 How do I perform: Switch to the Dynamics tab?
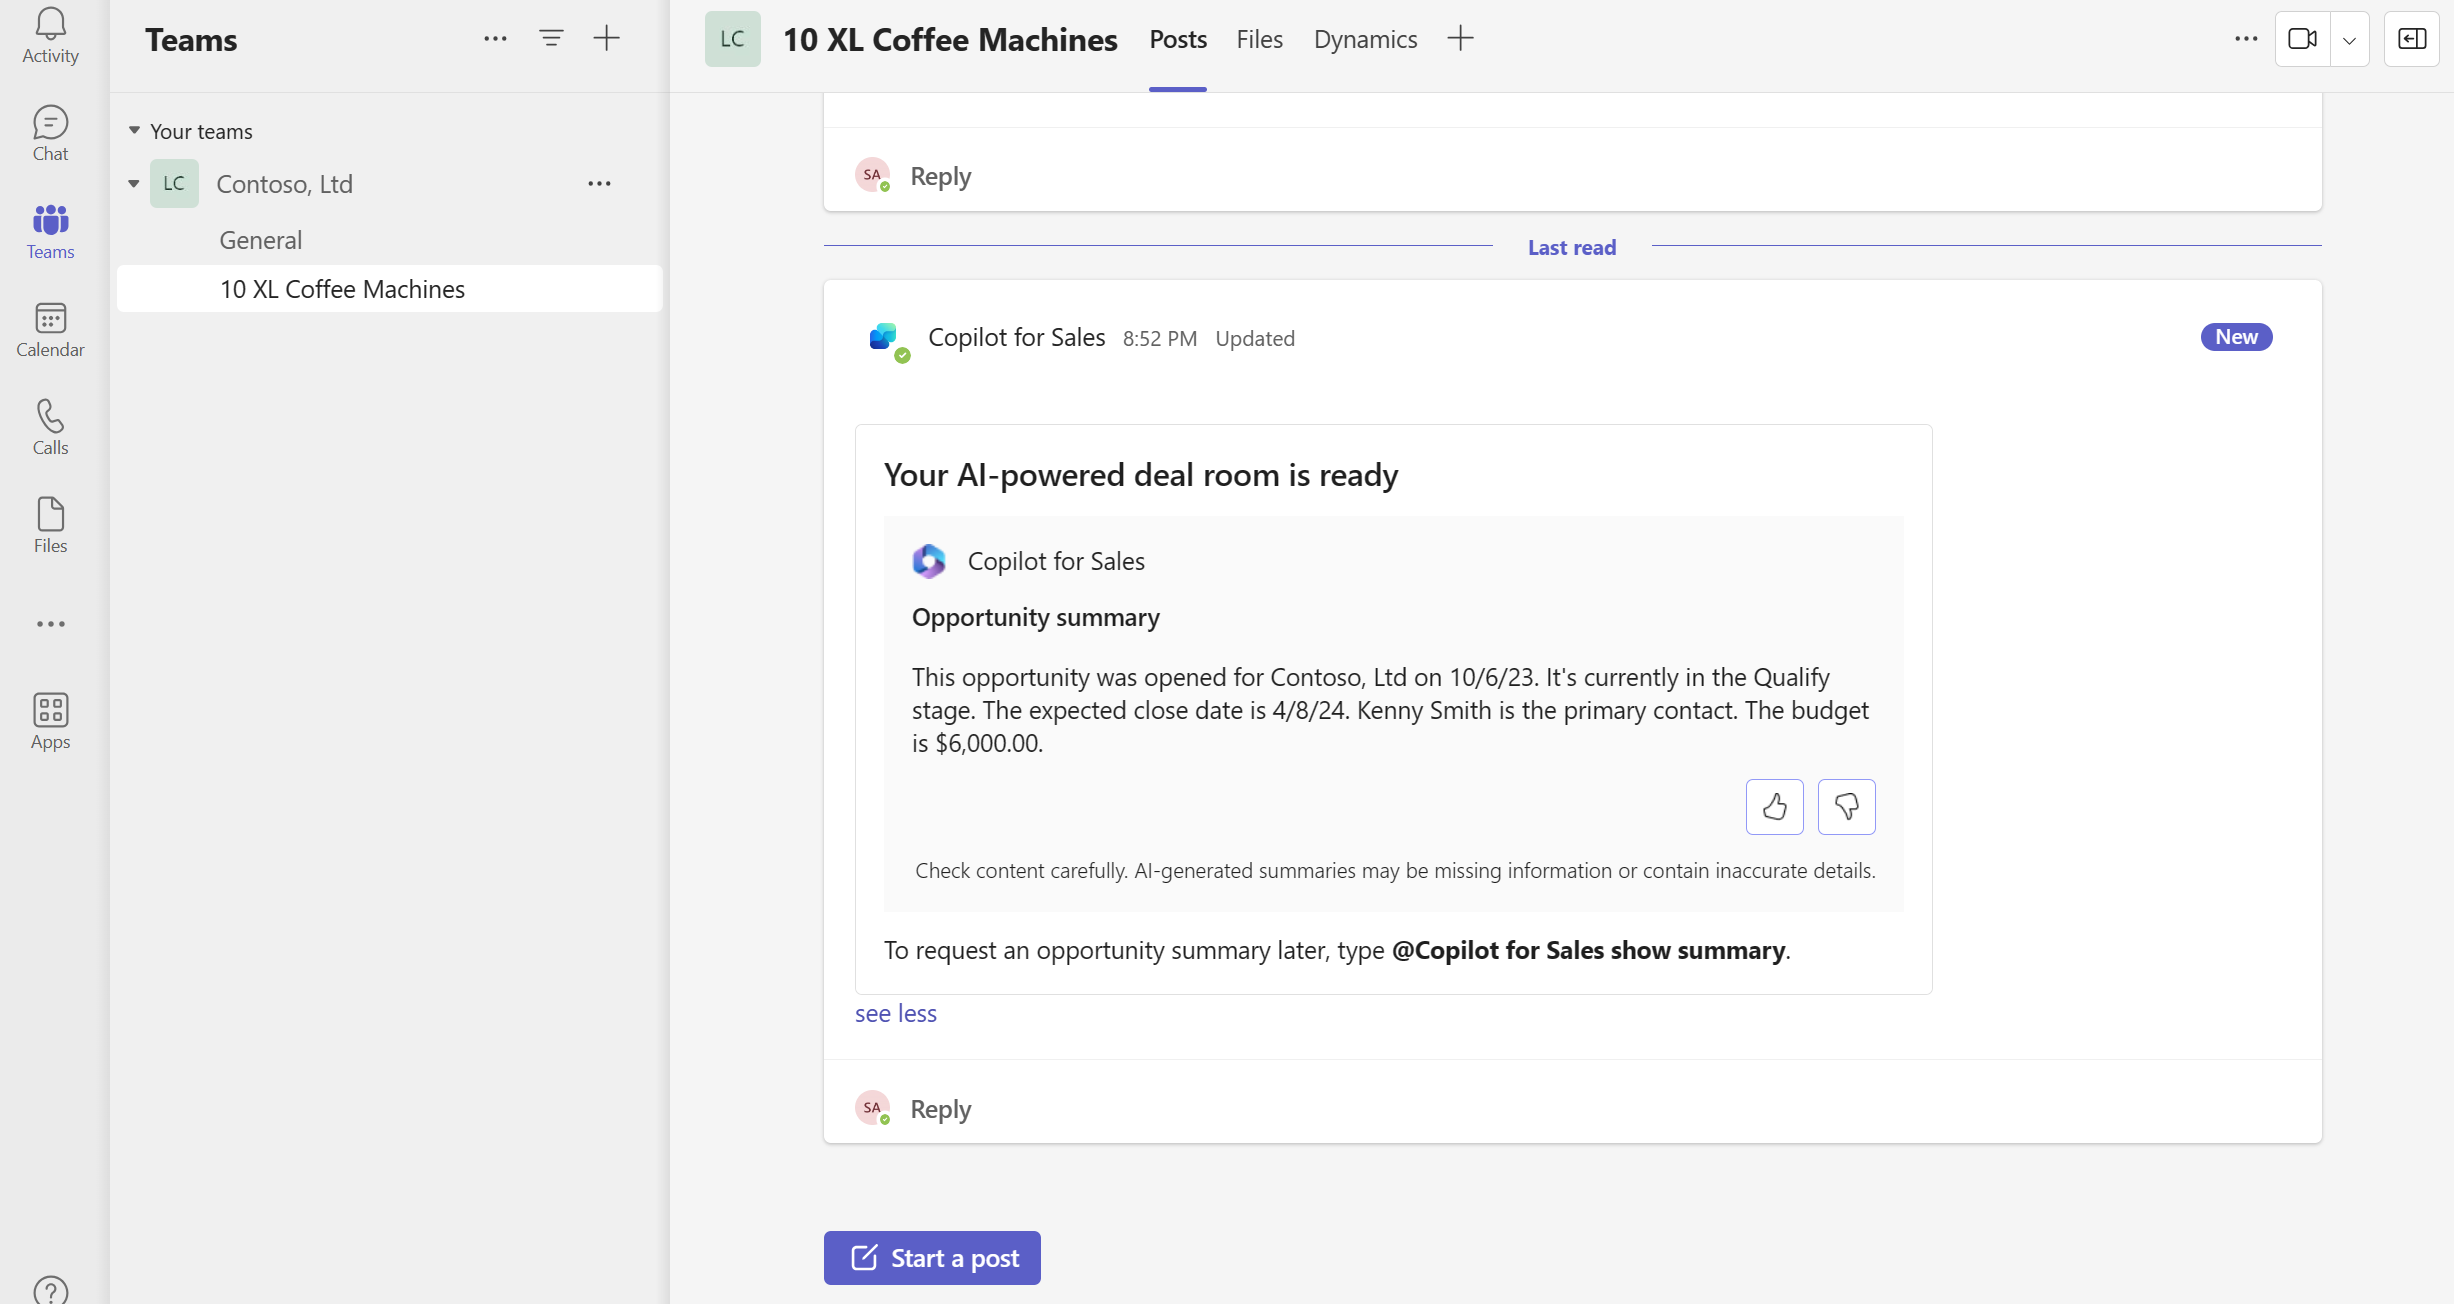coord(1365,37)
